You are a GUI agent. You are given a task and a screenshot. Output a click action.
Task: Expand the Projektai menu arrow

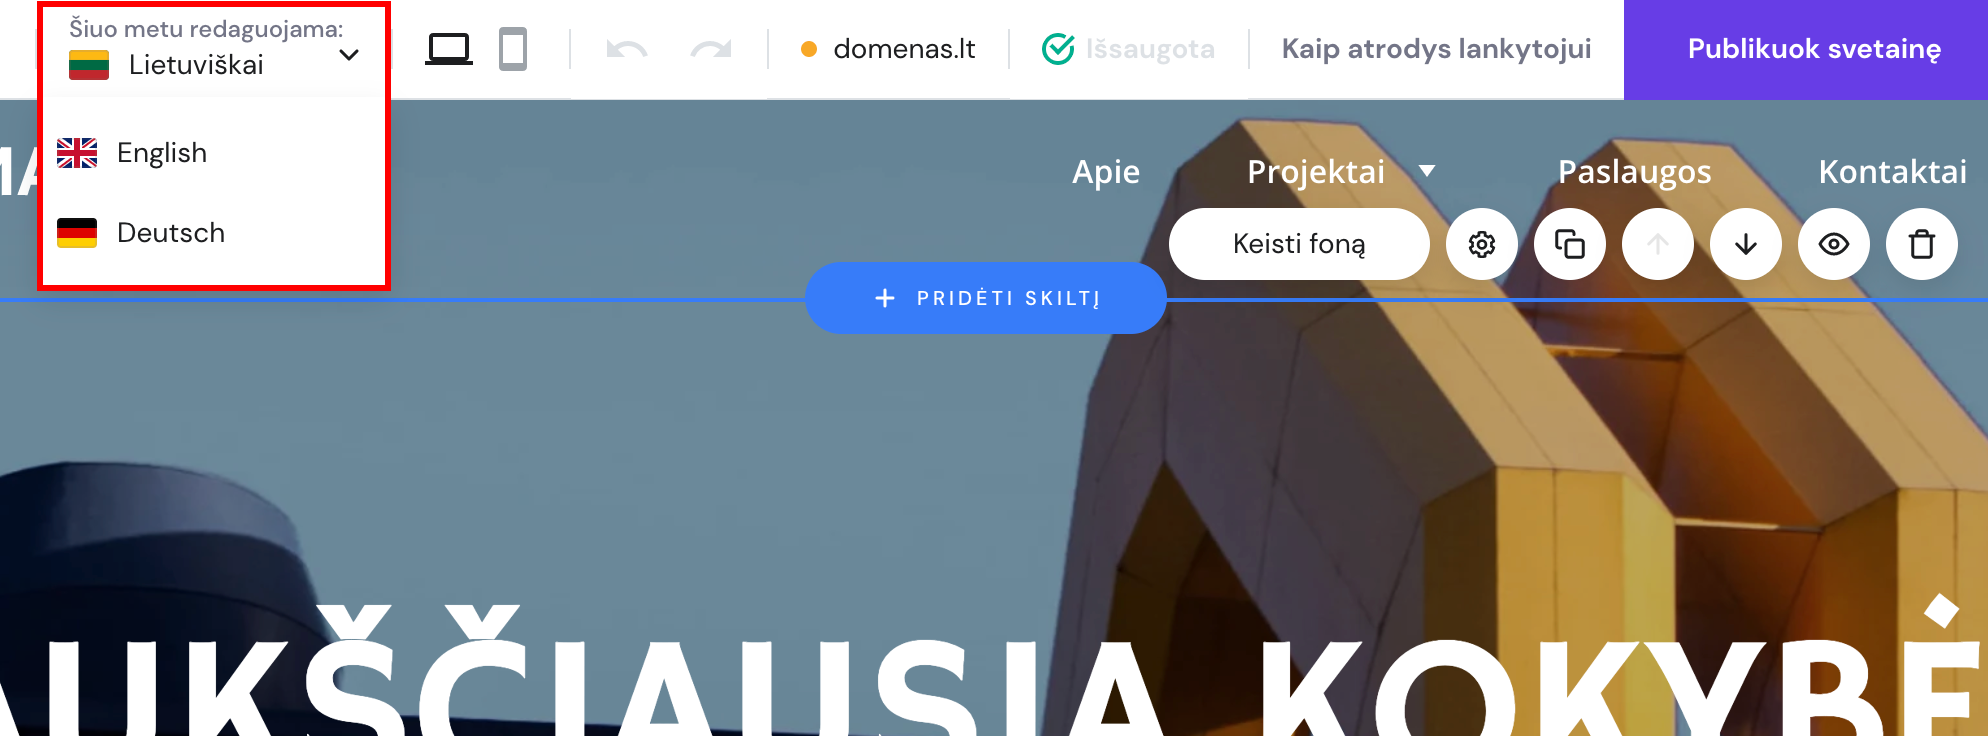(1428, 171)
